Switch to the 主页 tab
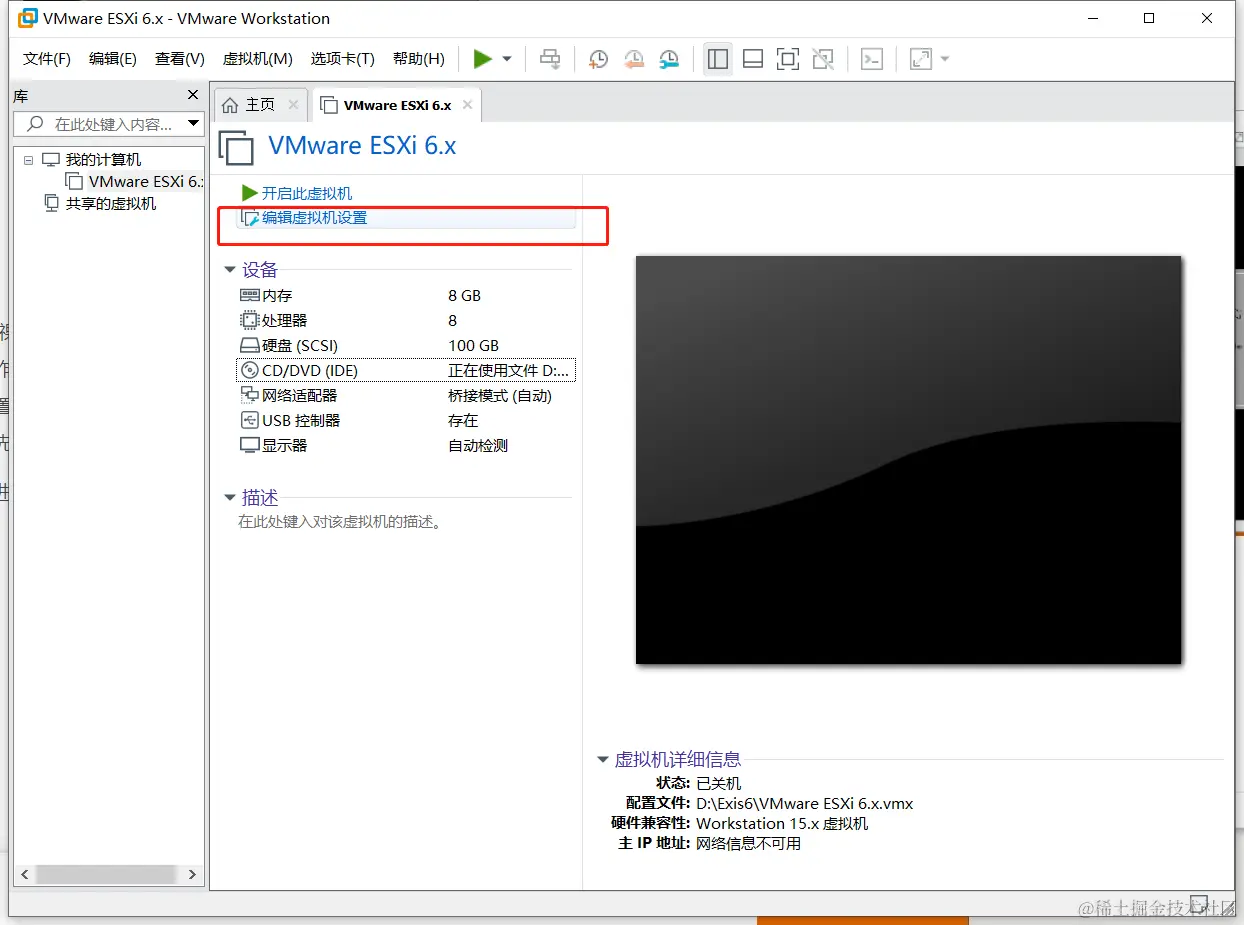1244x925 pixels. coord(260,104)
